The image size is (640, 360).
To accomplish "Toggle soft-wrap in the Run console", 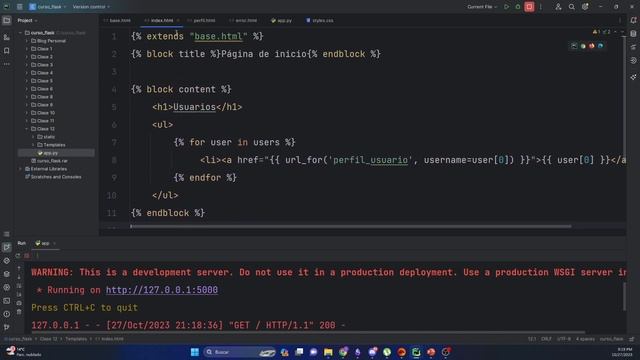I will point(19,286).
